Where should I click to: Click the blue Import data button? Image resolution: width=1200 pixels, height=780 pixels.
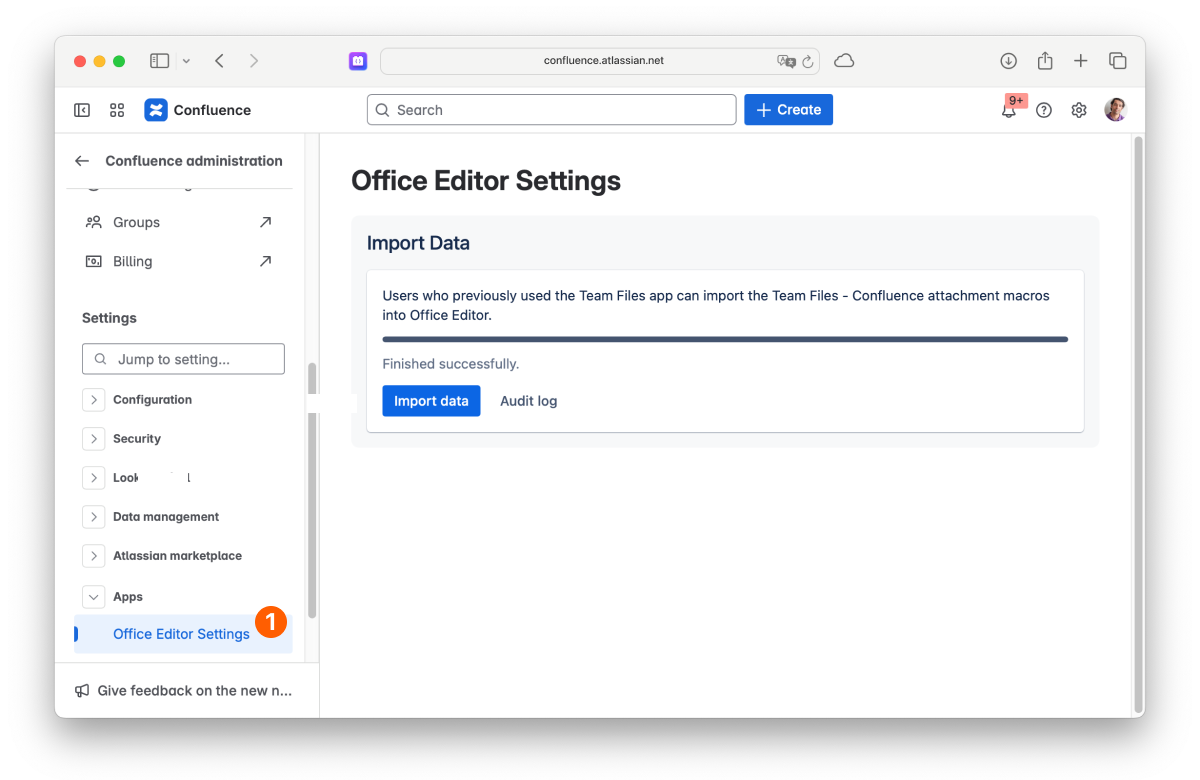431,401
